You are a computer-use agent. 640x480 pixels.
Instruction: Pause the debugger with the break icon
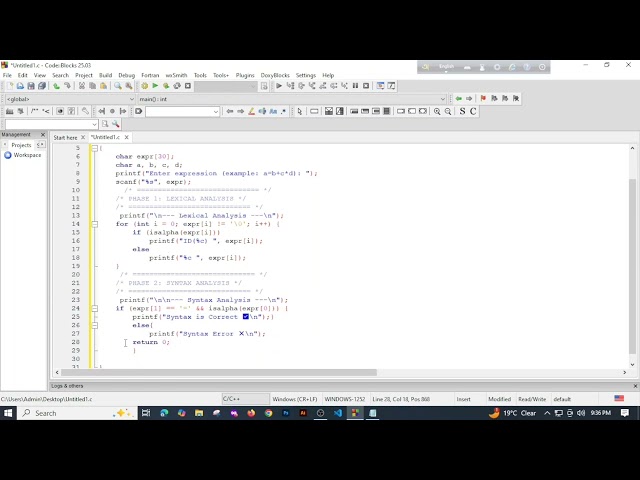click(x=355, y=86)
